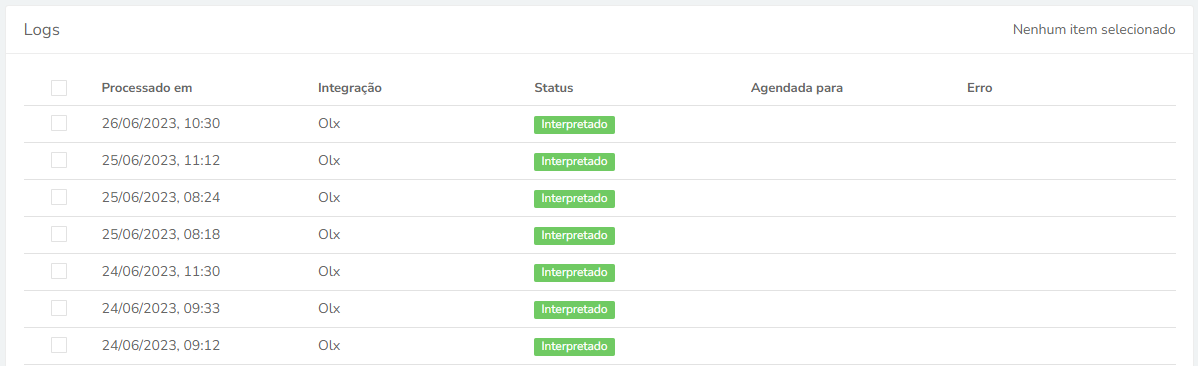Click the Interpretado badge for 25/06/2023, 08:24
Viewport: 1198px width, 366px height.
(x=575, y=199)
